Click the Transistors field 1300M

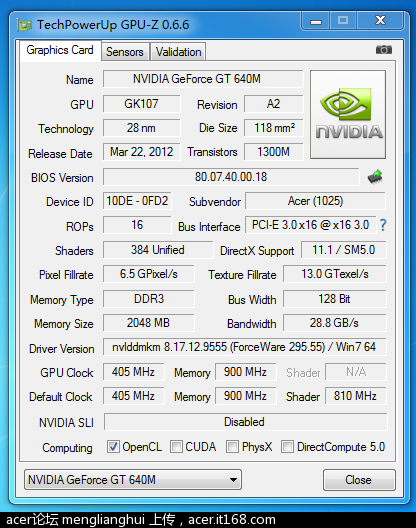pyautogui.click(x=274, y=152)
